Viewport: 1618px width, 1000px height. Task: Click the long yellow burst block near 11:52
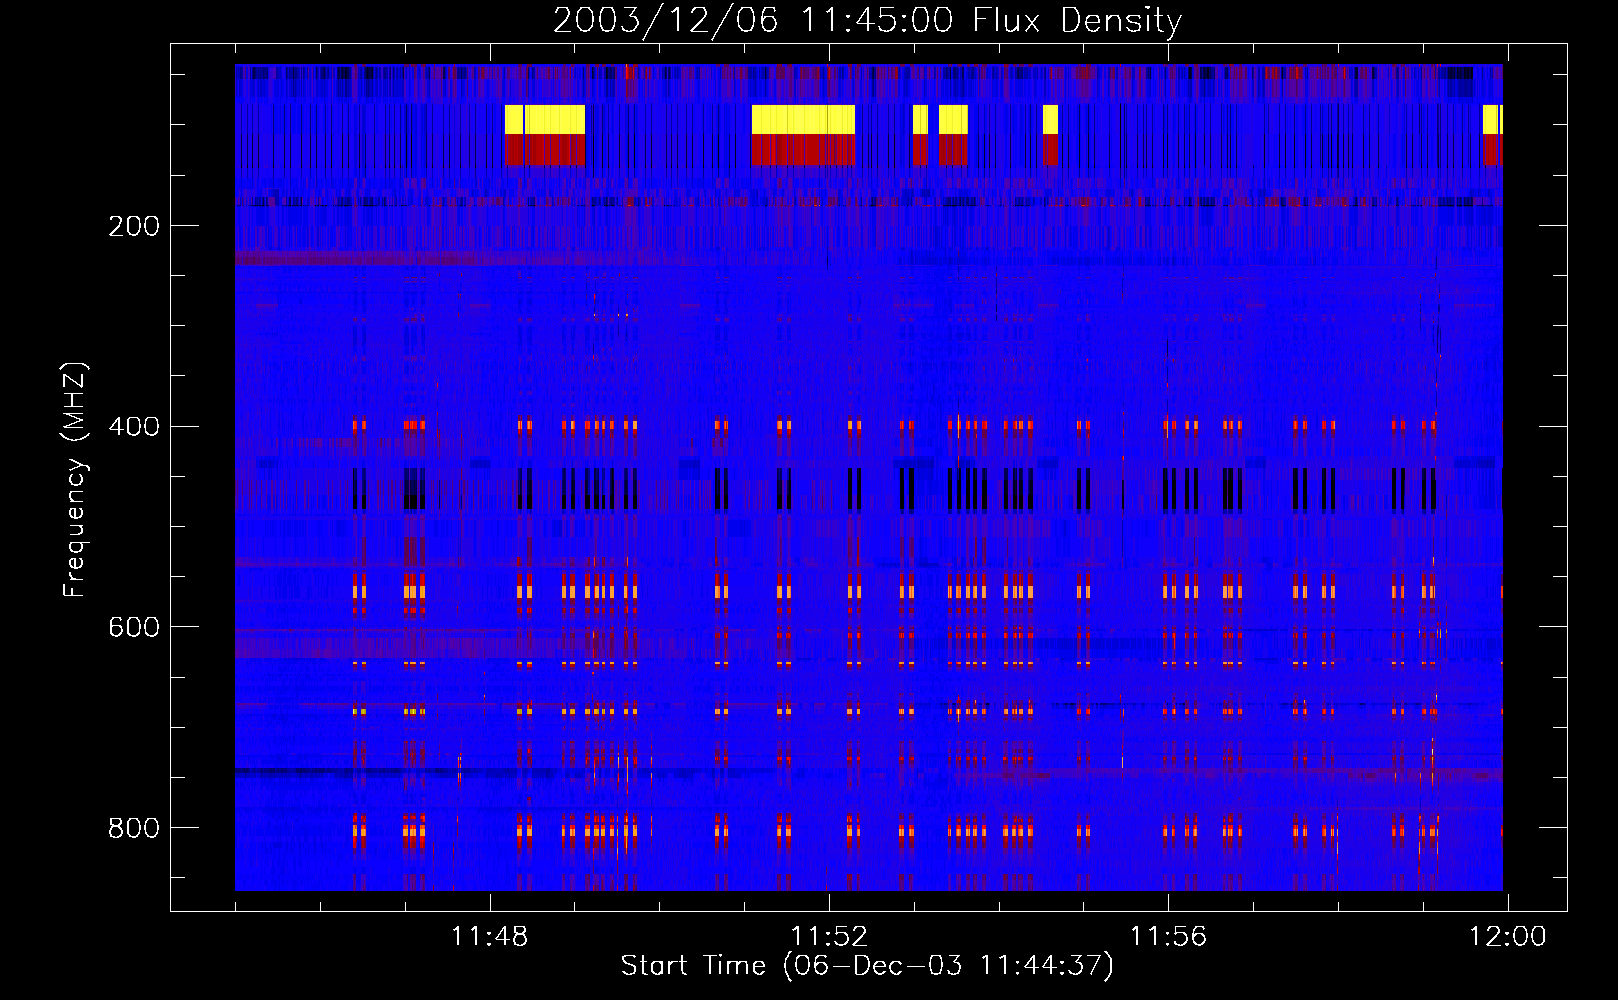coord(803,120)
